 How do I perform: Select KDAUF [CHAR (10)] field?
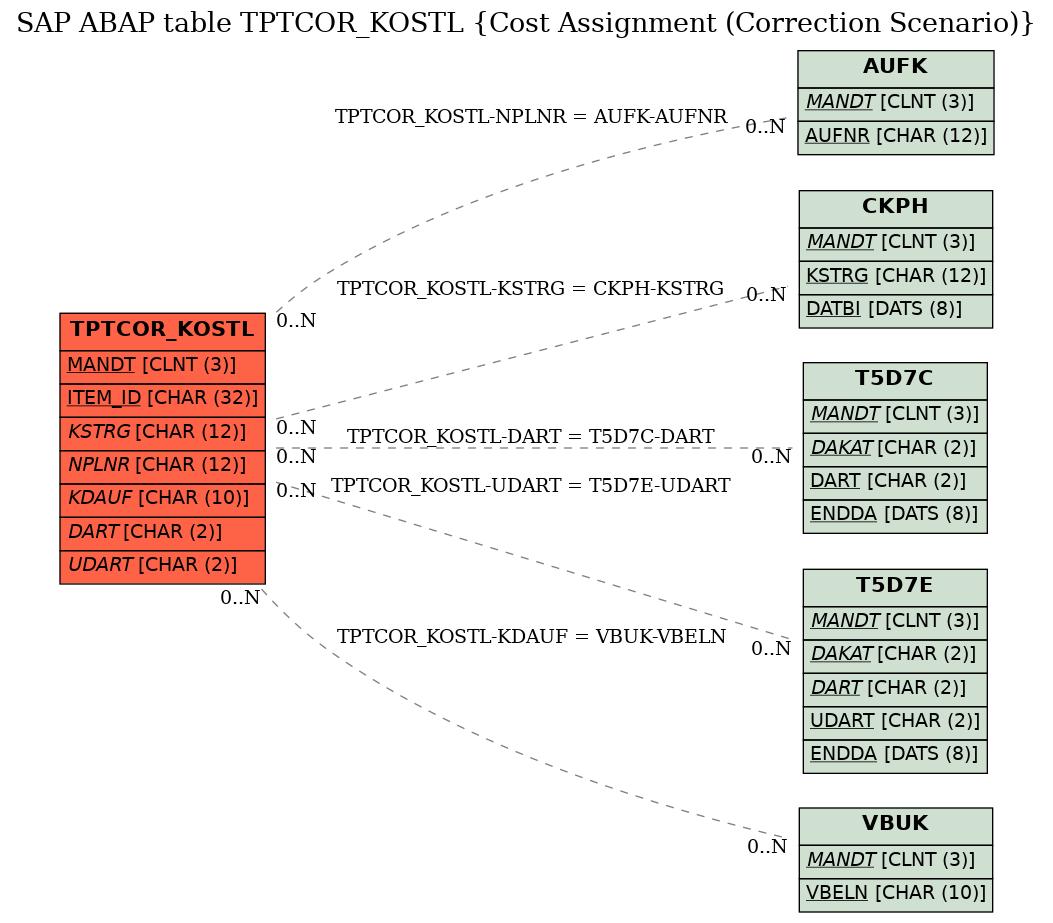click(163, 500)
